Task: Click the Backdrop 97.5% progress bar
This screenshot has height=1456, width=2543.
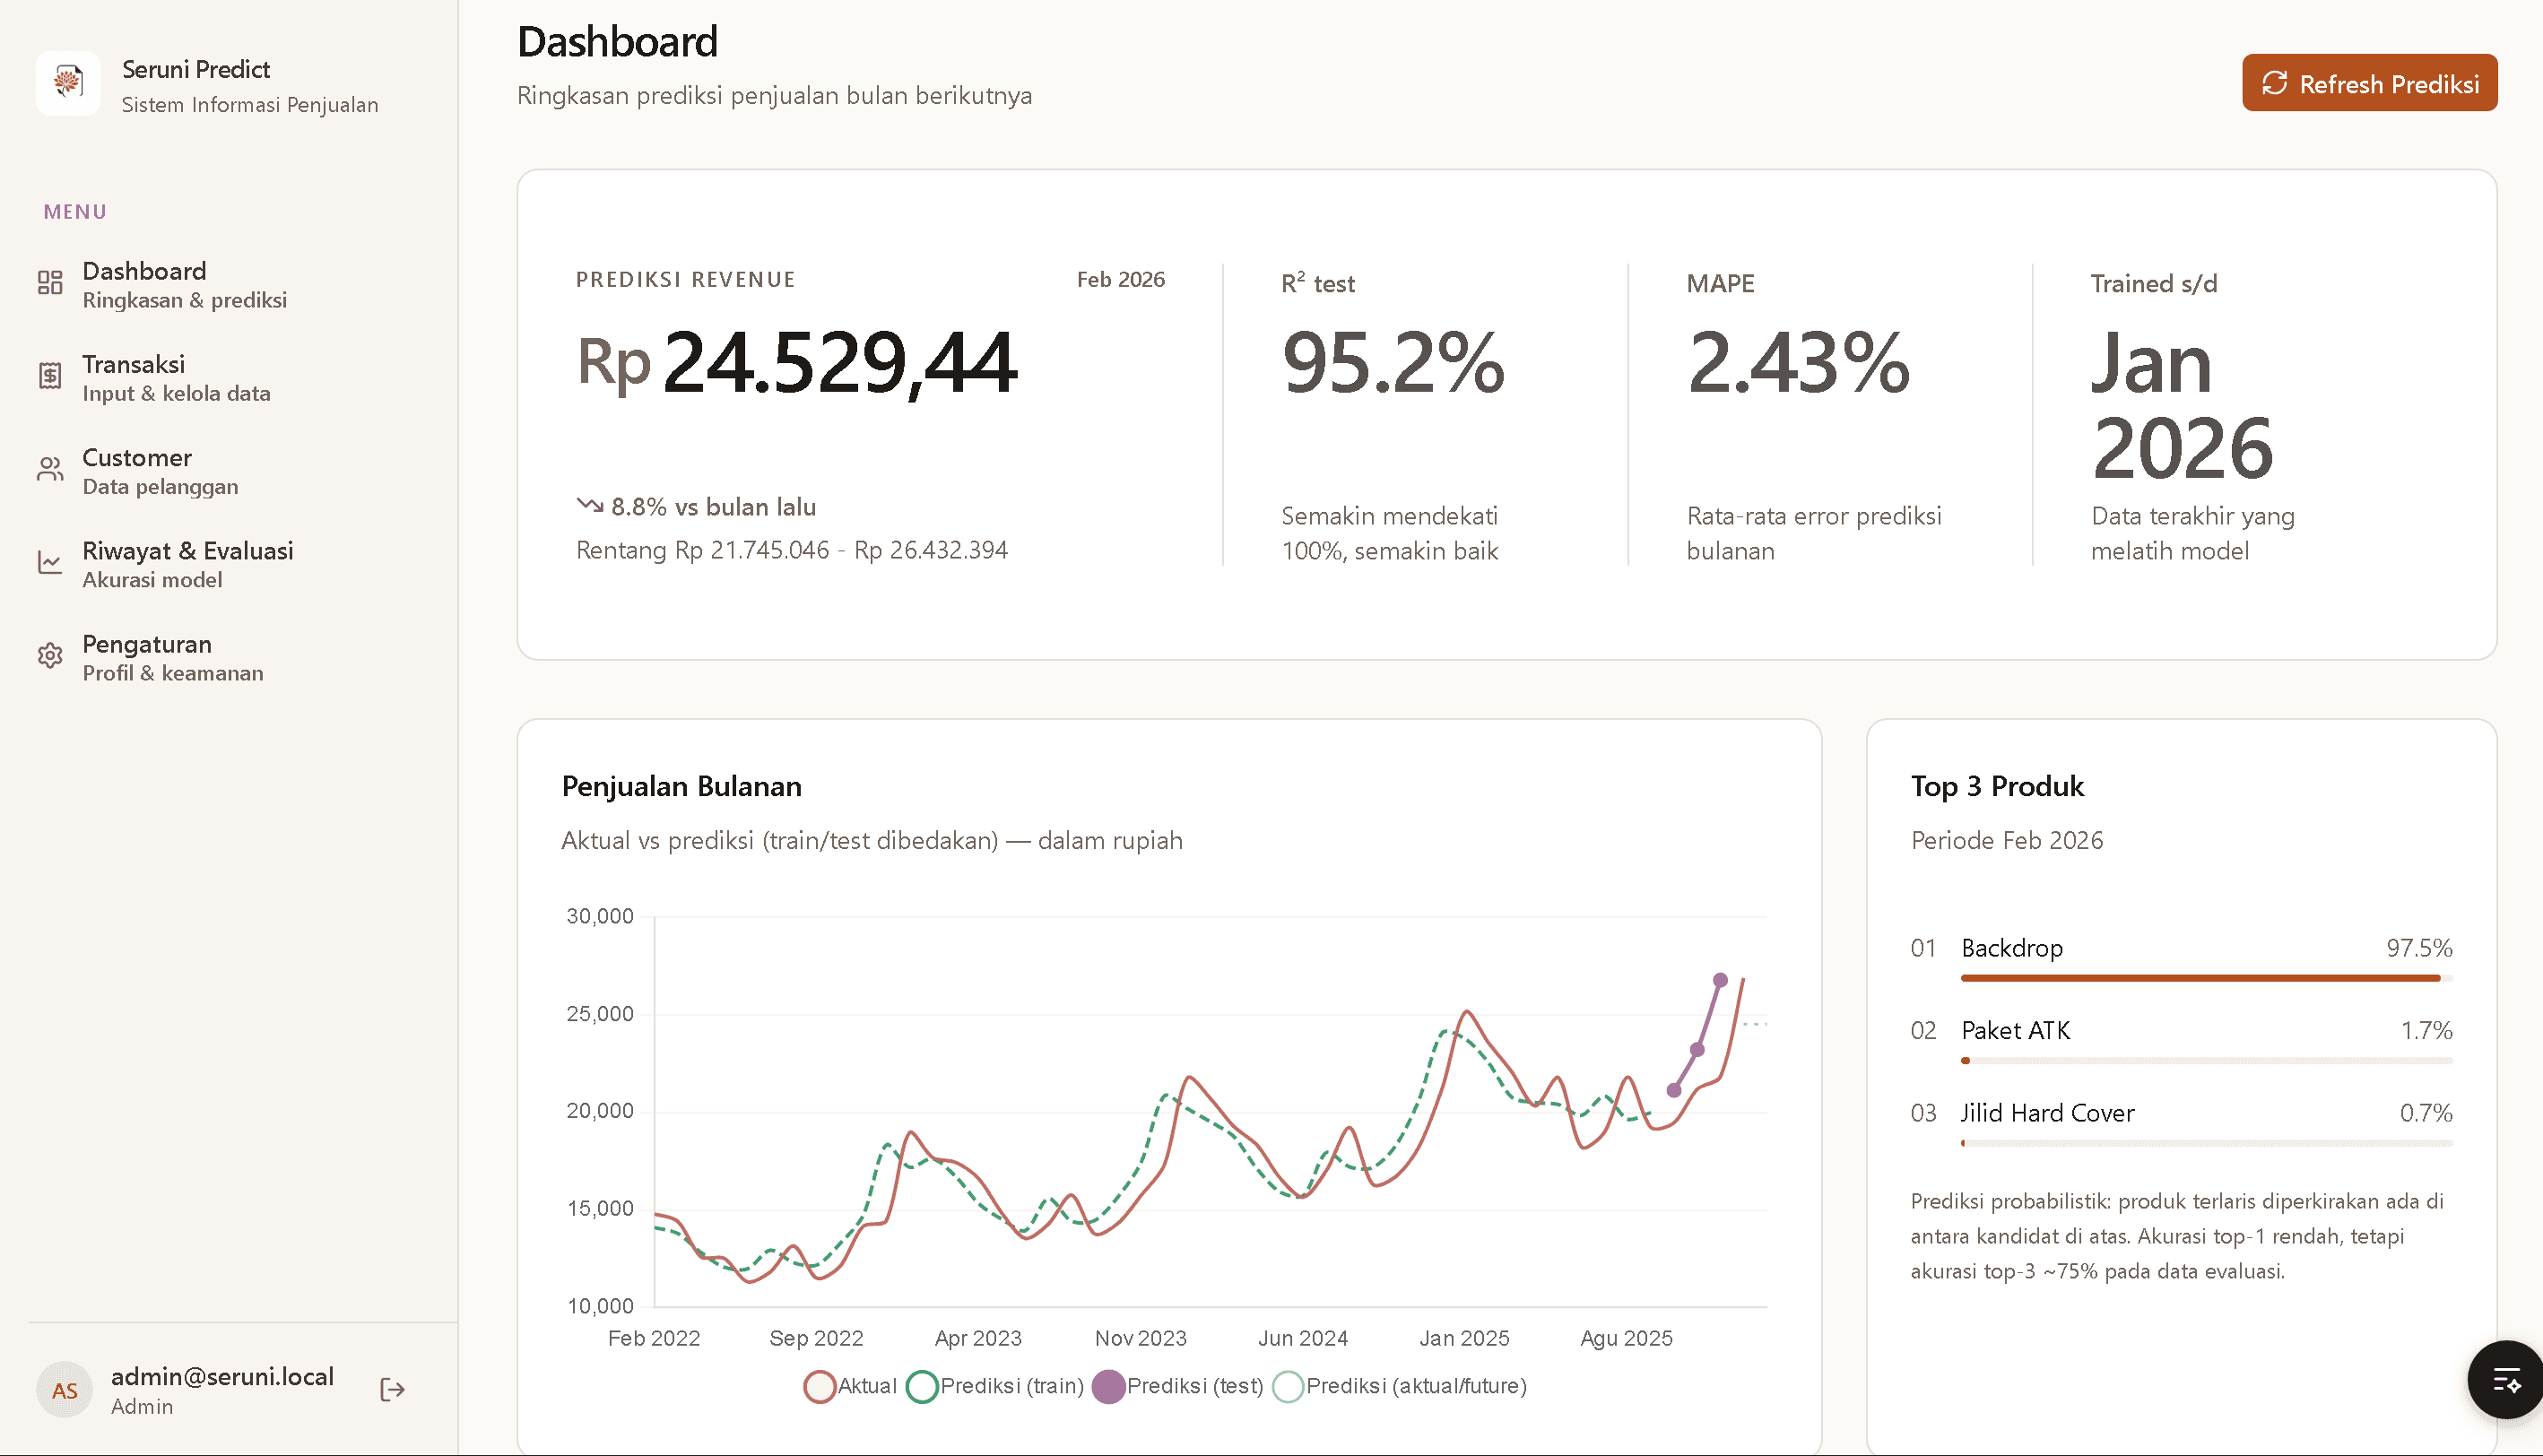Action: tap(2206, 978)
